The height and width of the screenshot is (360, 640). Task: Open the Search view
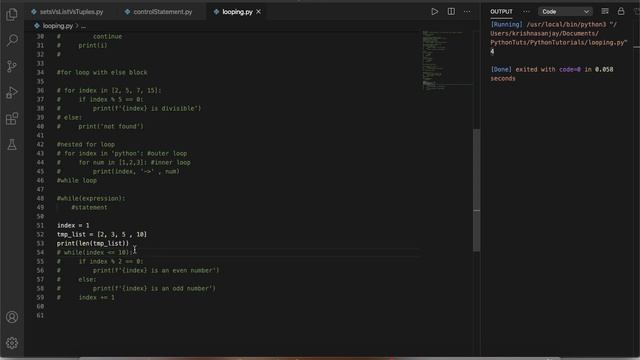click(x=12, y=40)
